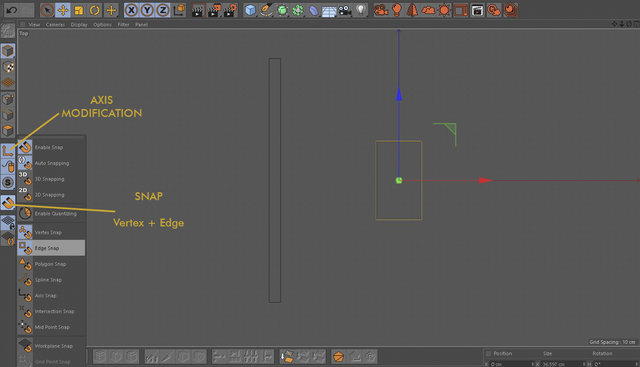Activate the Axis Modification mode icon

8,150
